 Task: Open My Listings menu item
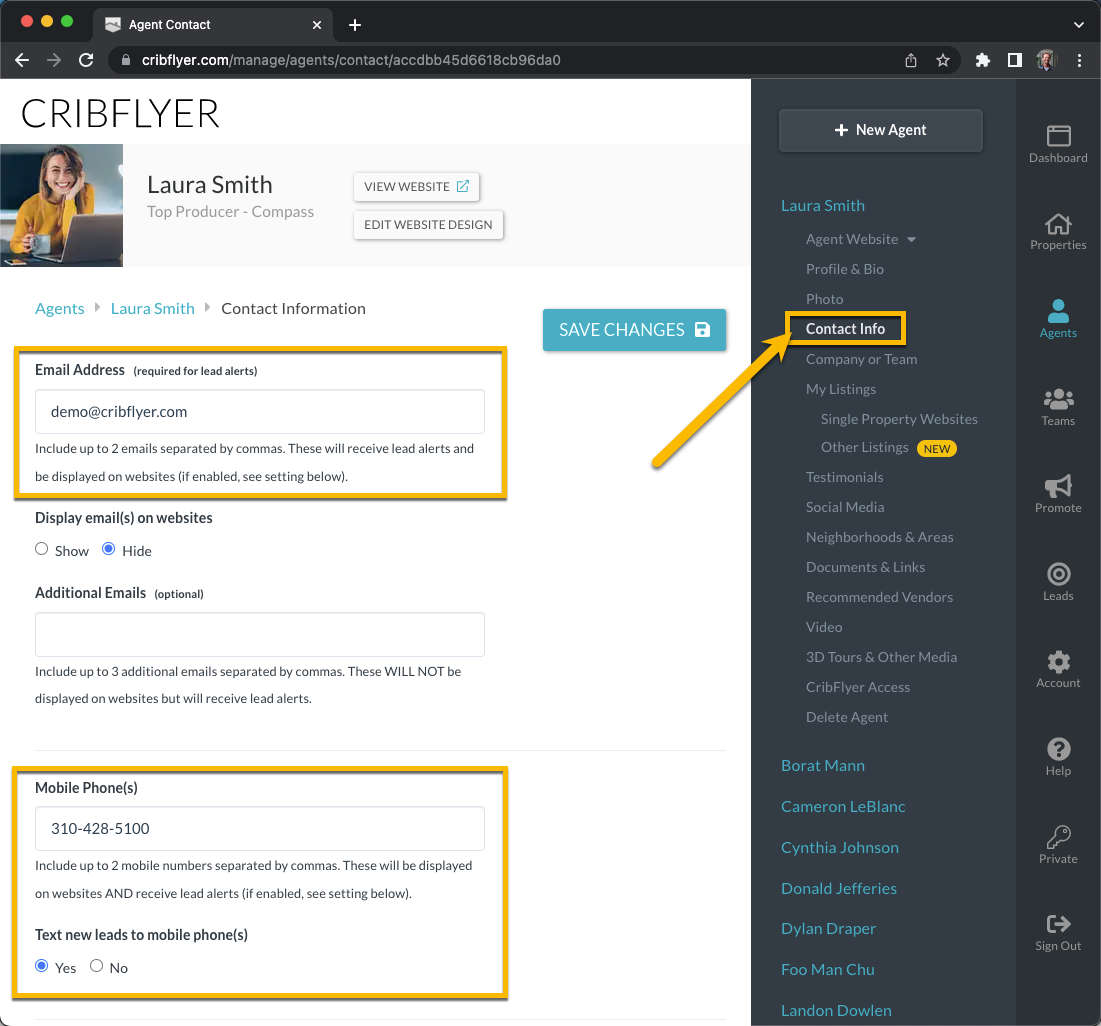click(x=841, y=389)
